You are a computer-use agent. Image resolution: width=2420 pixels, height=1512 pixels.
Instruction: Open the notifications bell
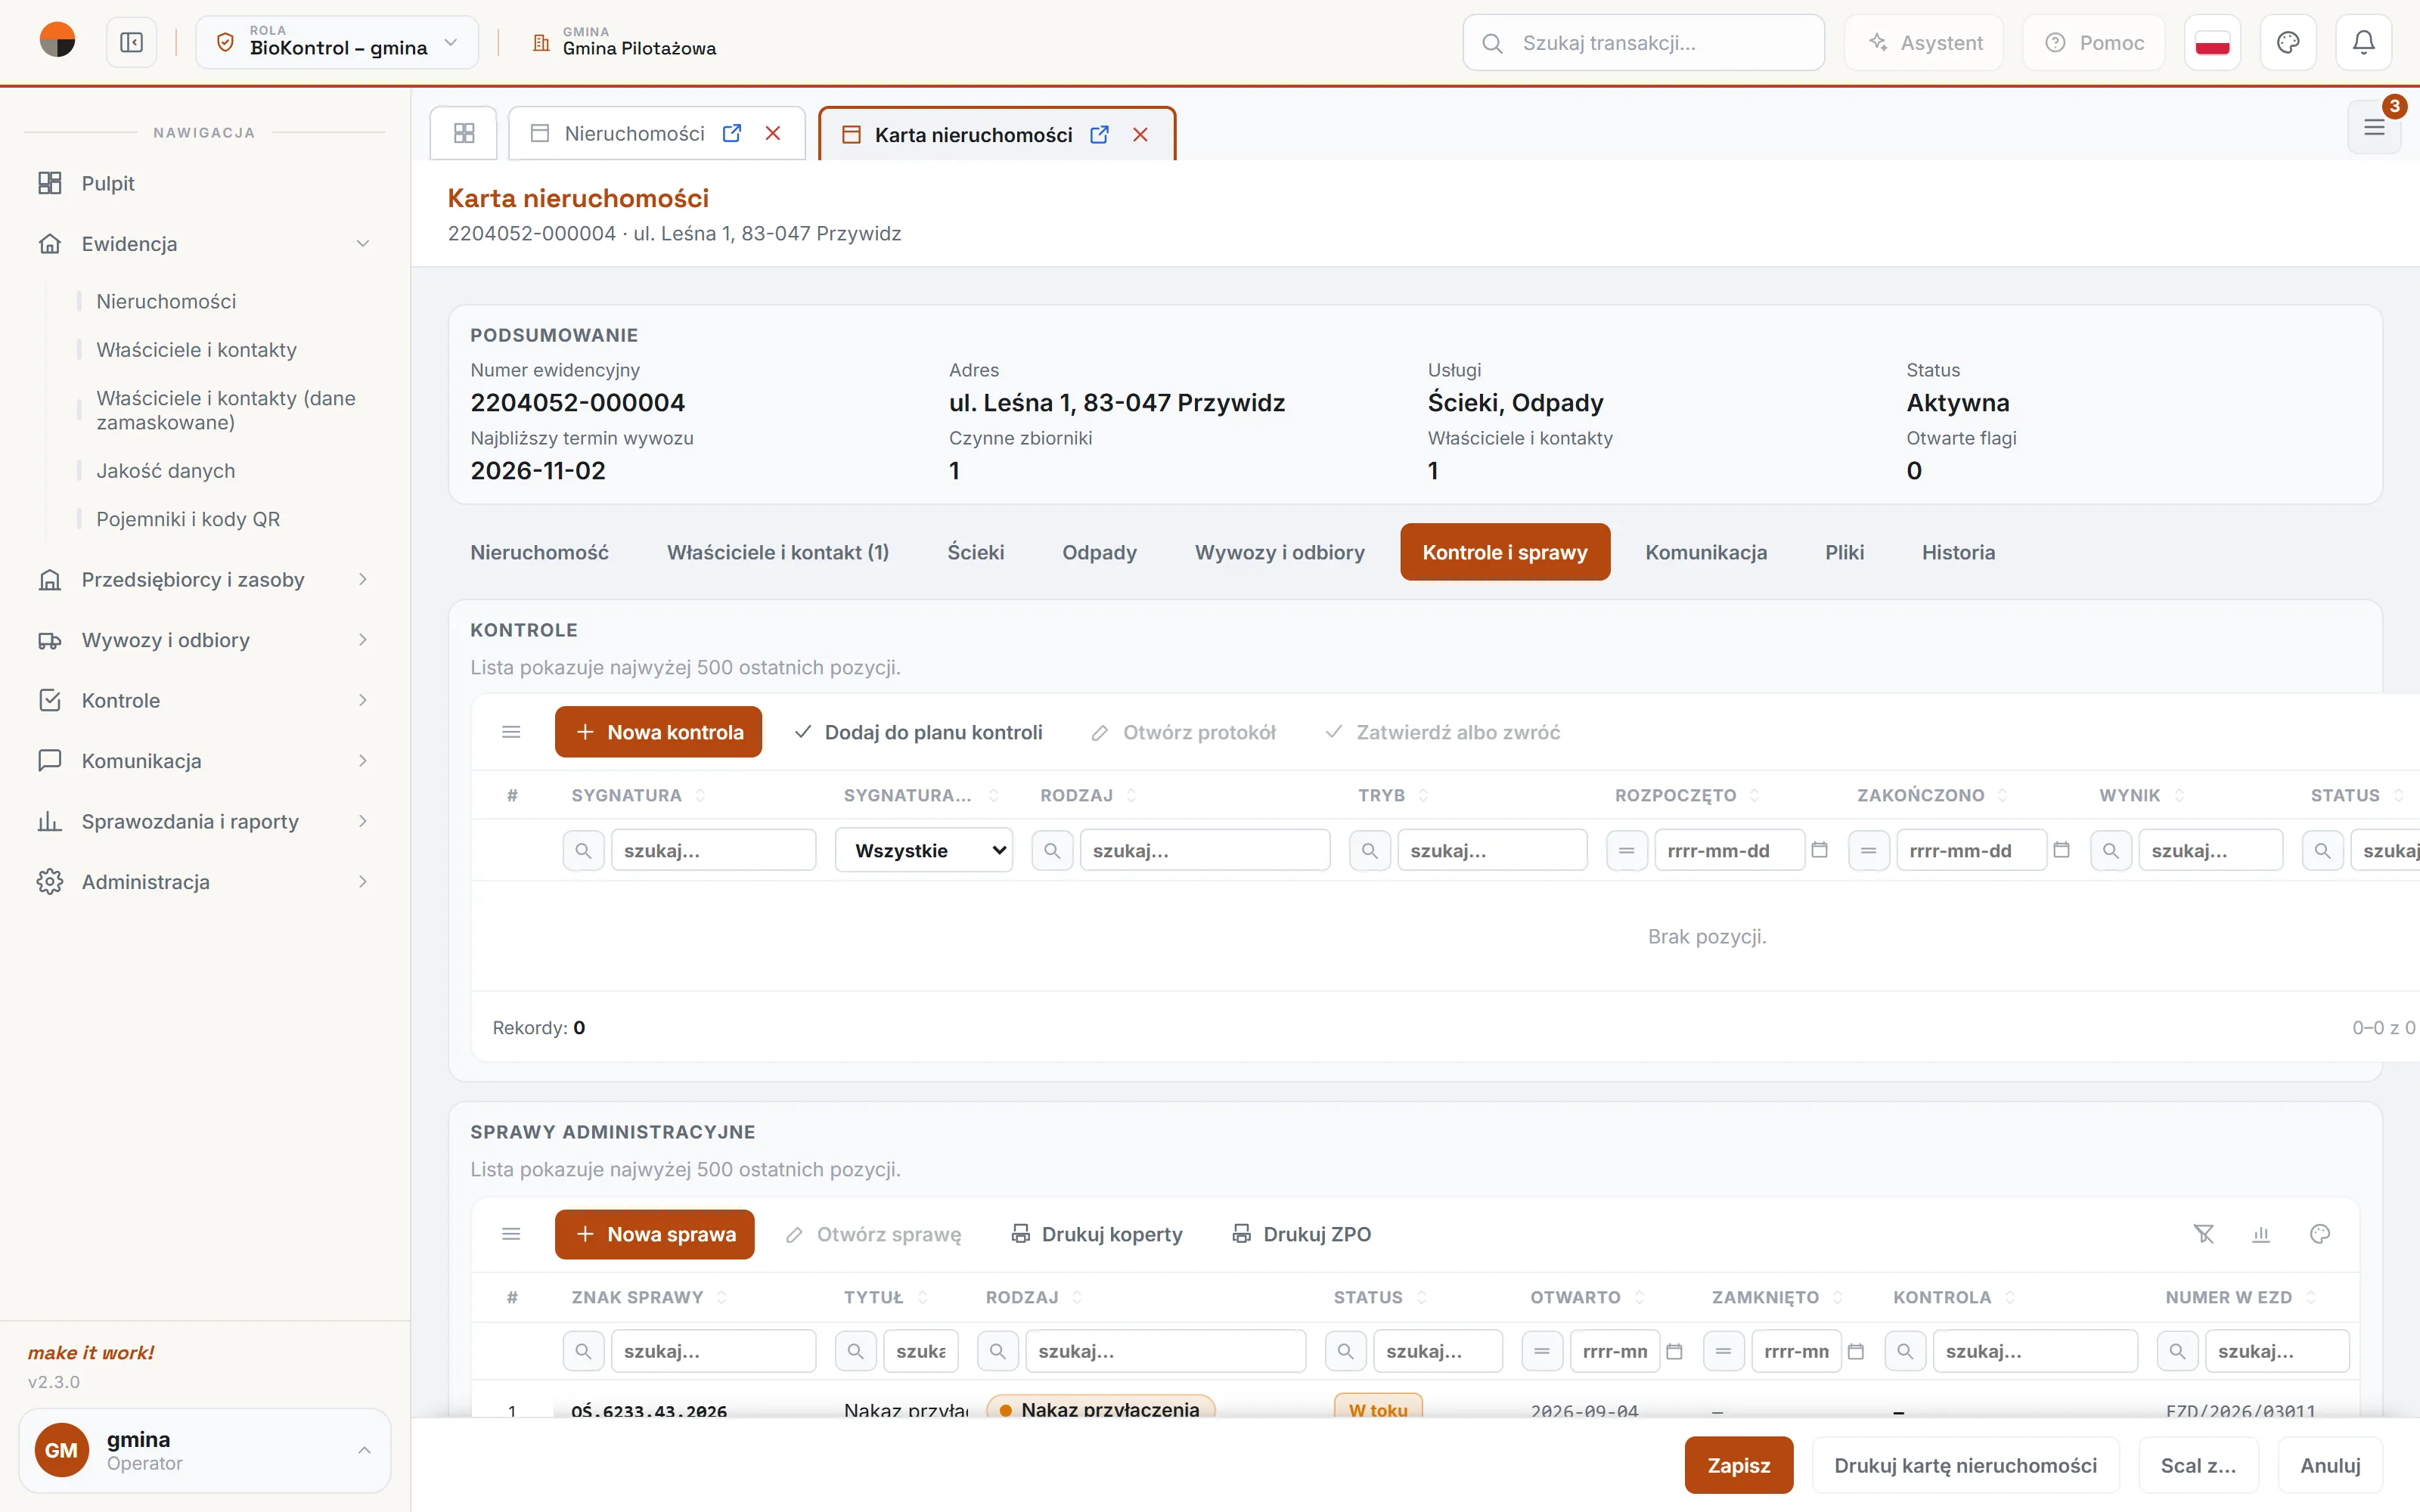[x=2363, y=43]
